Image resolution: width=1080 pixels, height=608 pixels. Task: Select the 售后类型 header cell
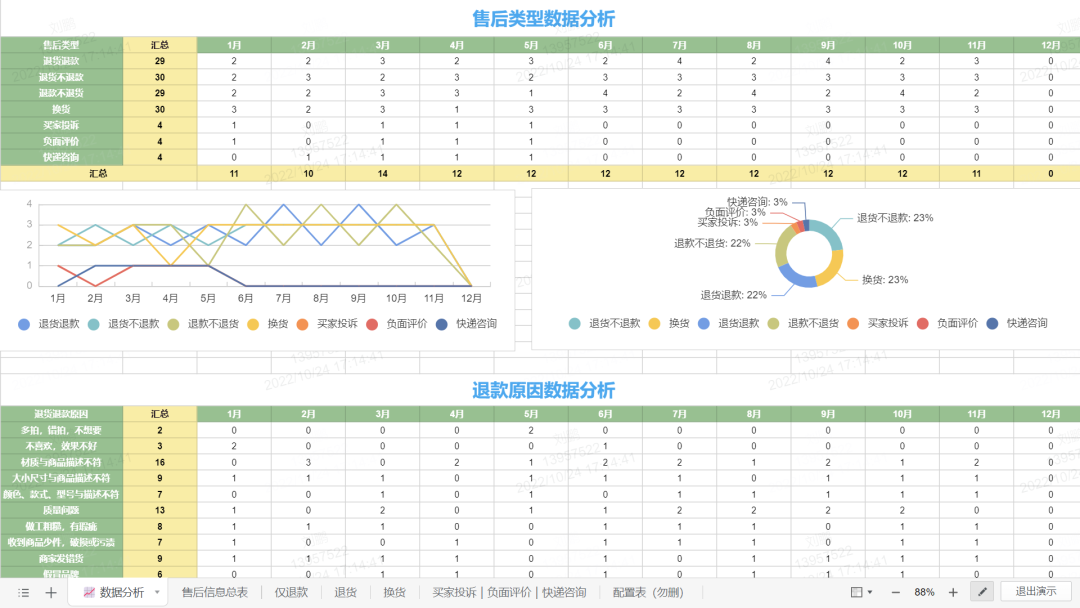tap(61, 45)
